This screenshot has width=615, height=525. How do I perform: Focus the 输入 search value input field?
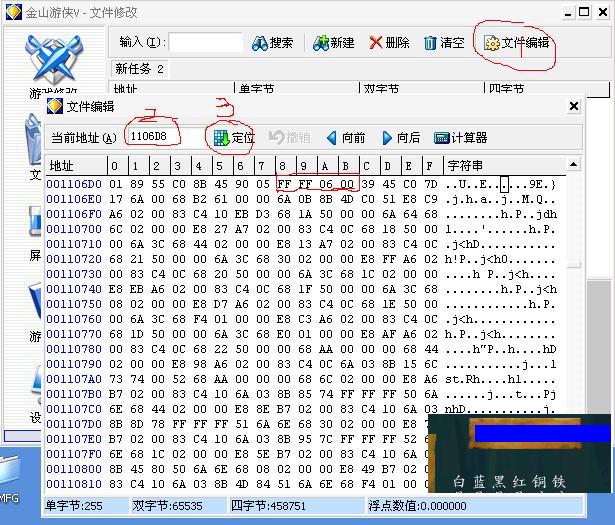point(205,43)
